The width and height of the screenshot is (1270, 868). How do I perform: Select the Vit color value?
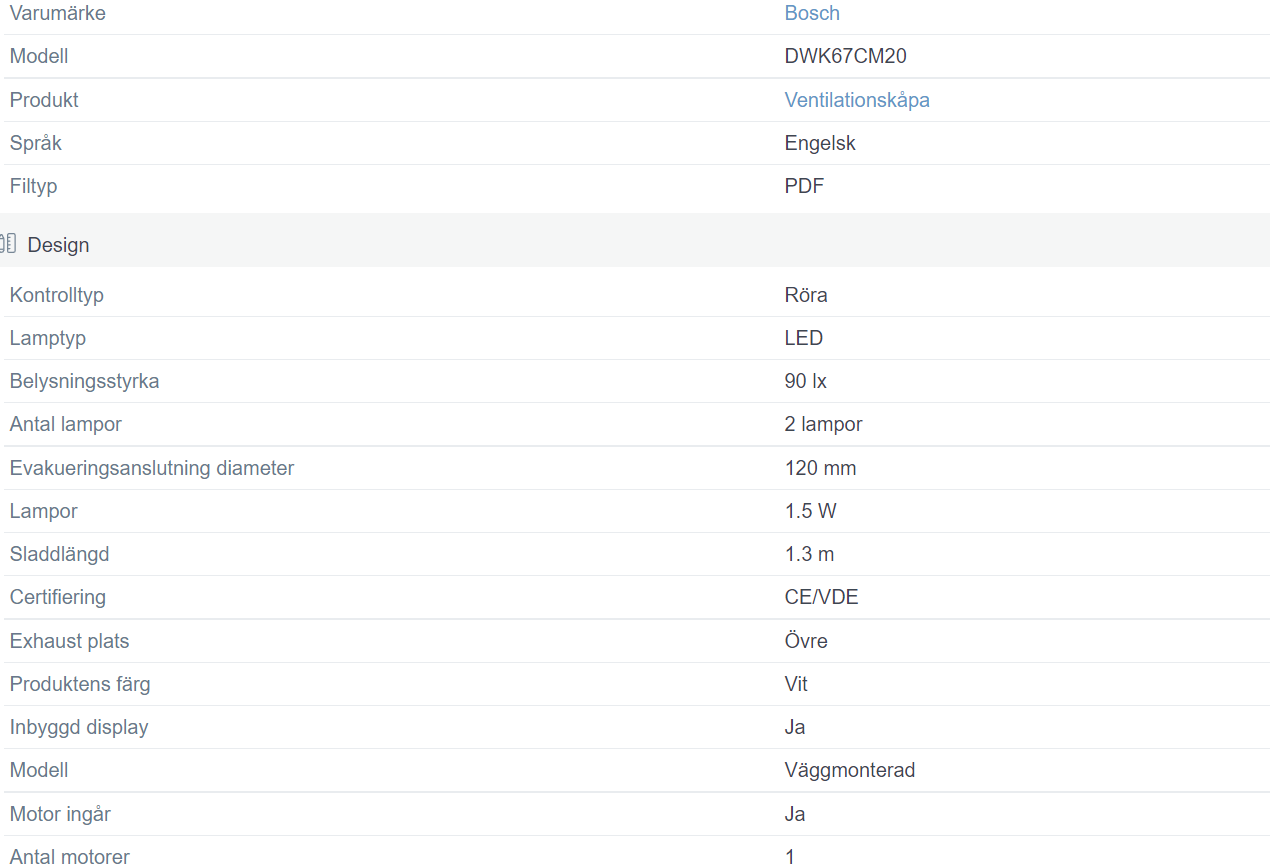coord(796,684)
